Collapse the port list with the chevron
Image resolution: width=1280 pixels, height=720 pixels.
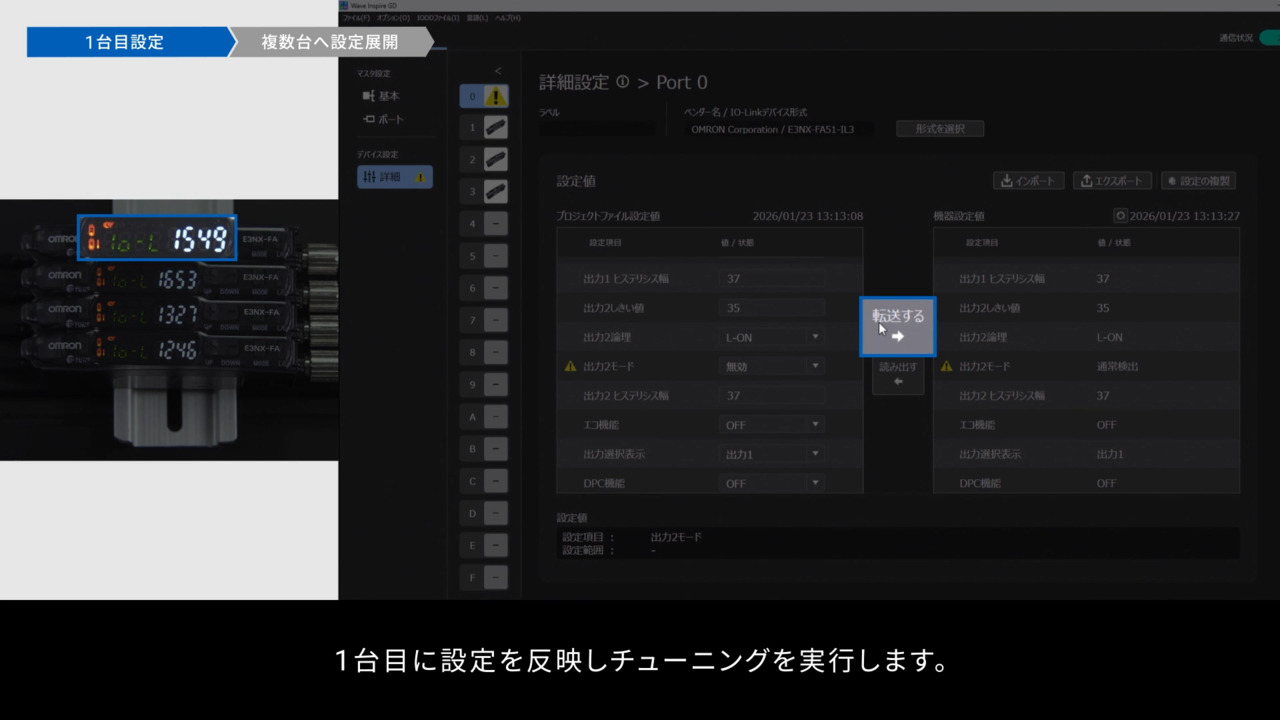(x=498, y=71)
